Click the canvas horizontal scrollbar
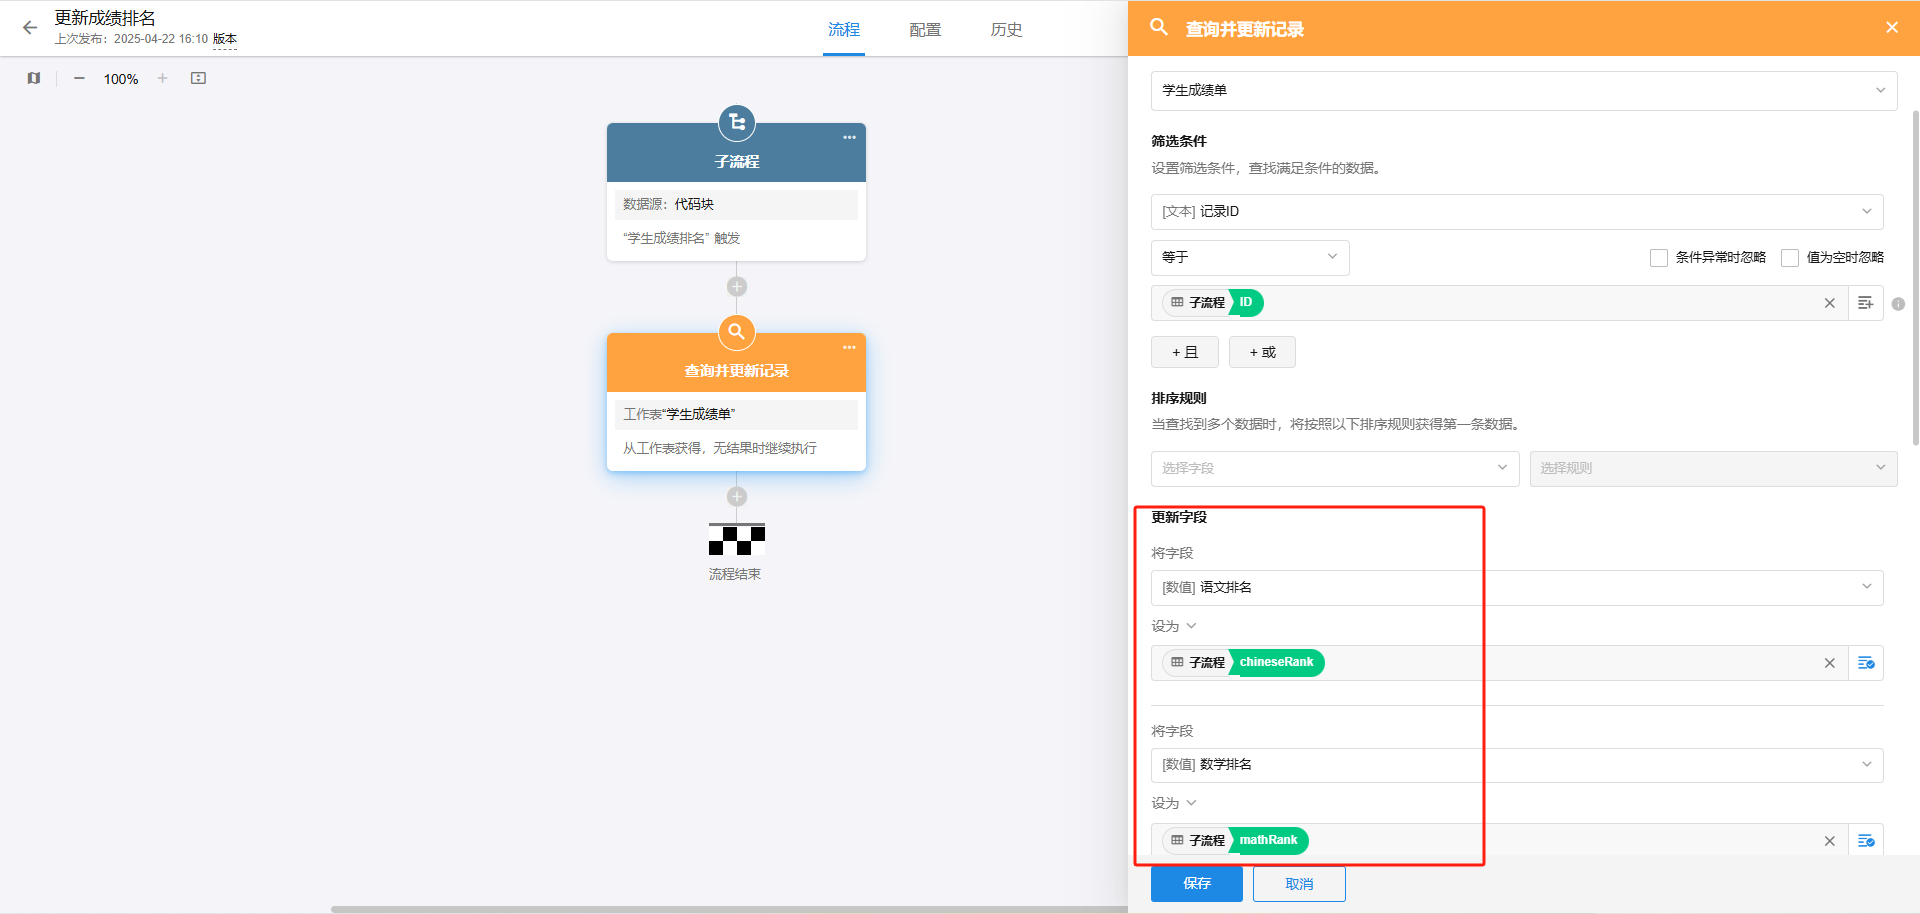Viewport: 1920px width, 914px height. click(730, 909)
